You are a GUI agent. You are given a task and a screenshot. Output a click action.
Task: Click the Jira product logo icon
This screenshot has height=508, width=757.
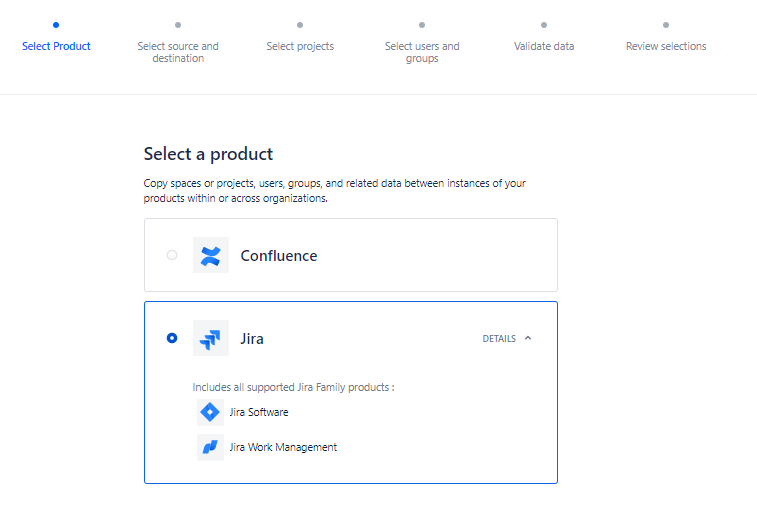pos(210,338)
